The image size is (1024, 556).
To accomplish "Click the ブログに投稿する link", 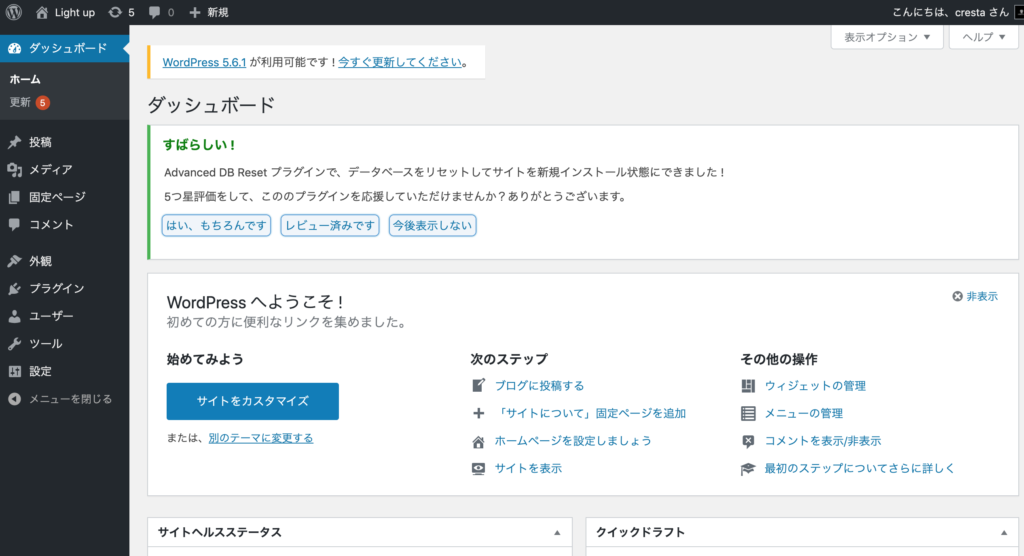I will tap(539, 386).
